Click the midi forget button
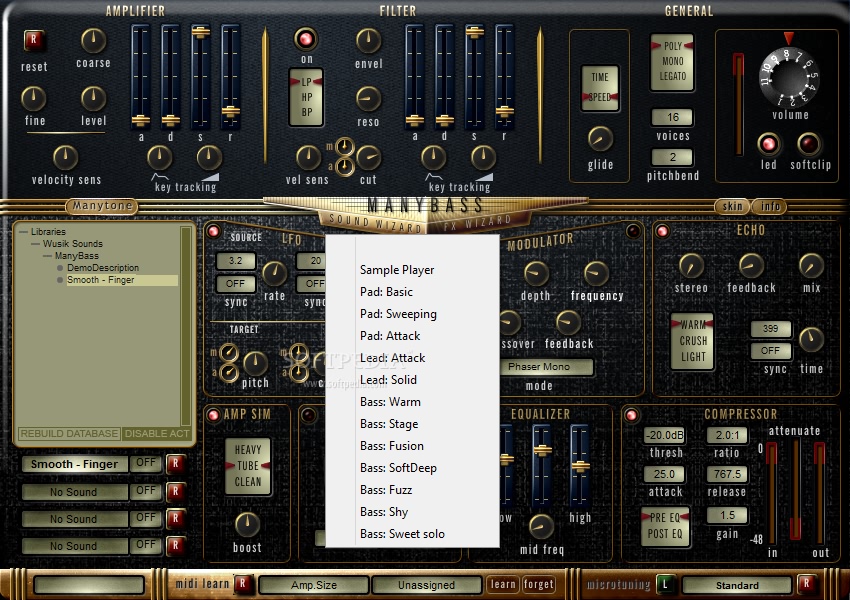Image resolution: width=850 pixels, height=600 pixels. click(538, 584)
